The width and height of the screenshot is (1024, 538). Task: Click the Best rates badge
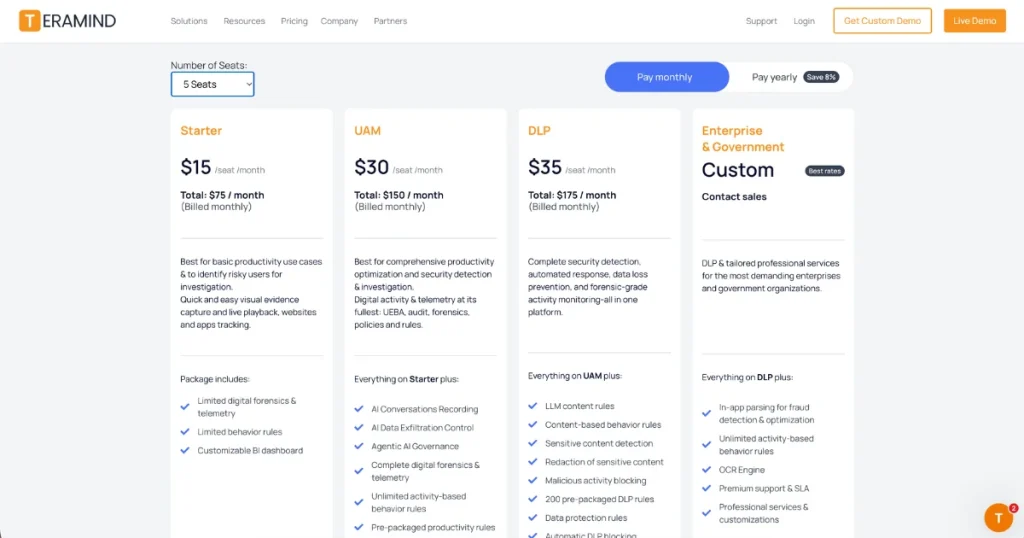click(824, 171)
